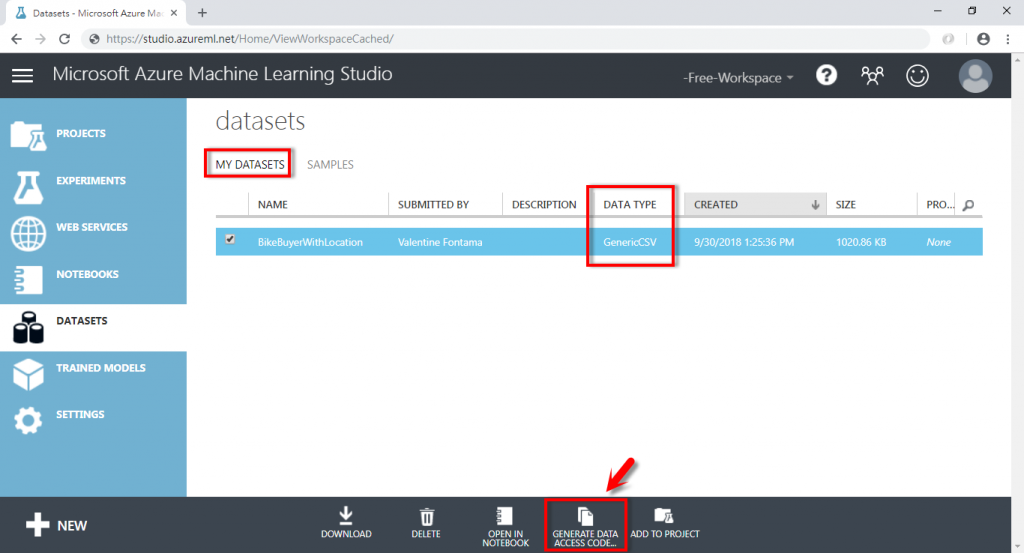Click the Help question mark icon

[826, 76]
